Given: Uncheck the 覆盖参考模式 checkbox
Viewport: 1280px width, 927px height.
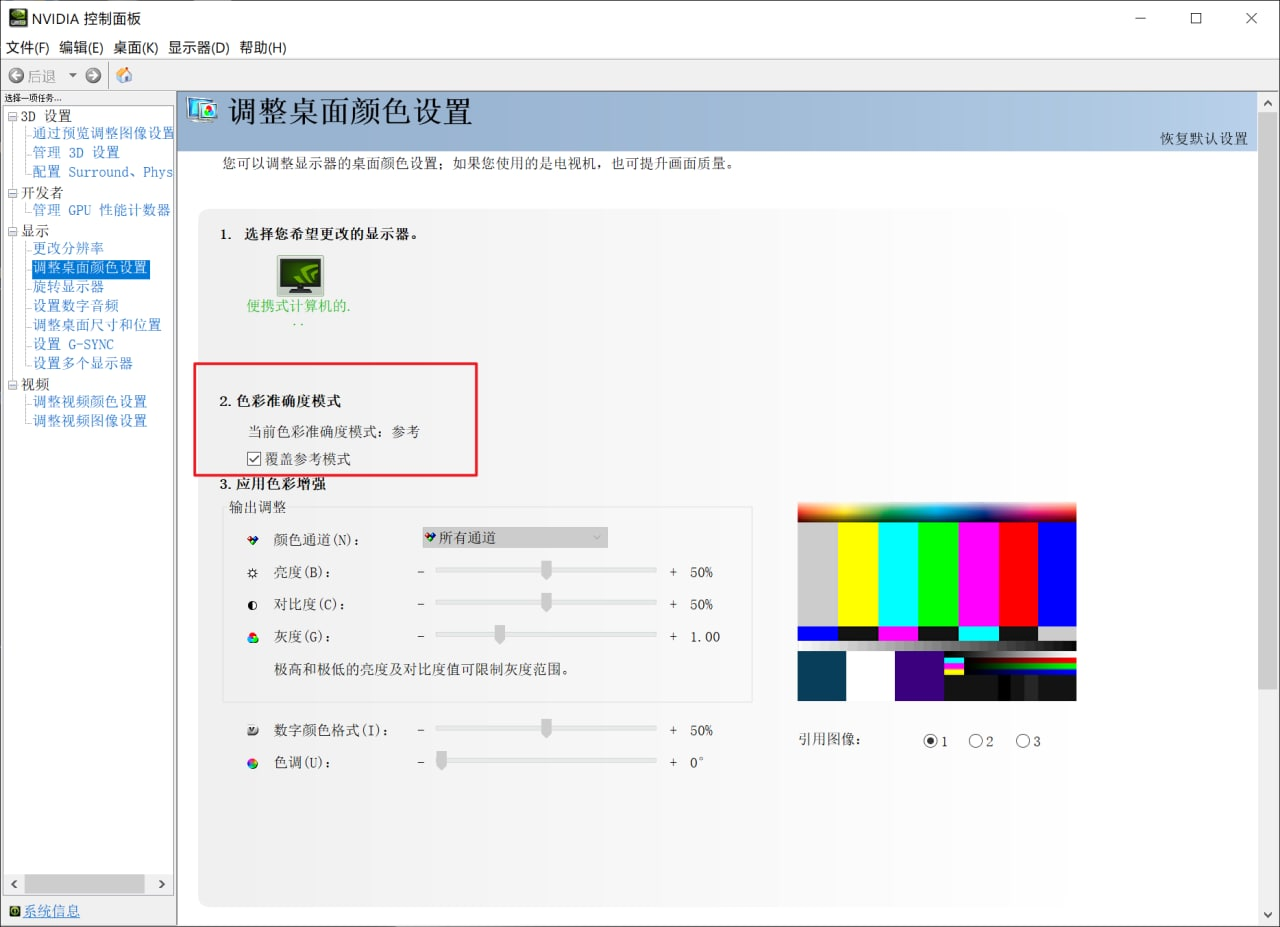Looking at the screenshot, I should point(253,458).
